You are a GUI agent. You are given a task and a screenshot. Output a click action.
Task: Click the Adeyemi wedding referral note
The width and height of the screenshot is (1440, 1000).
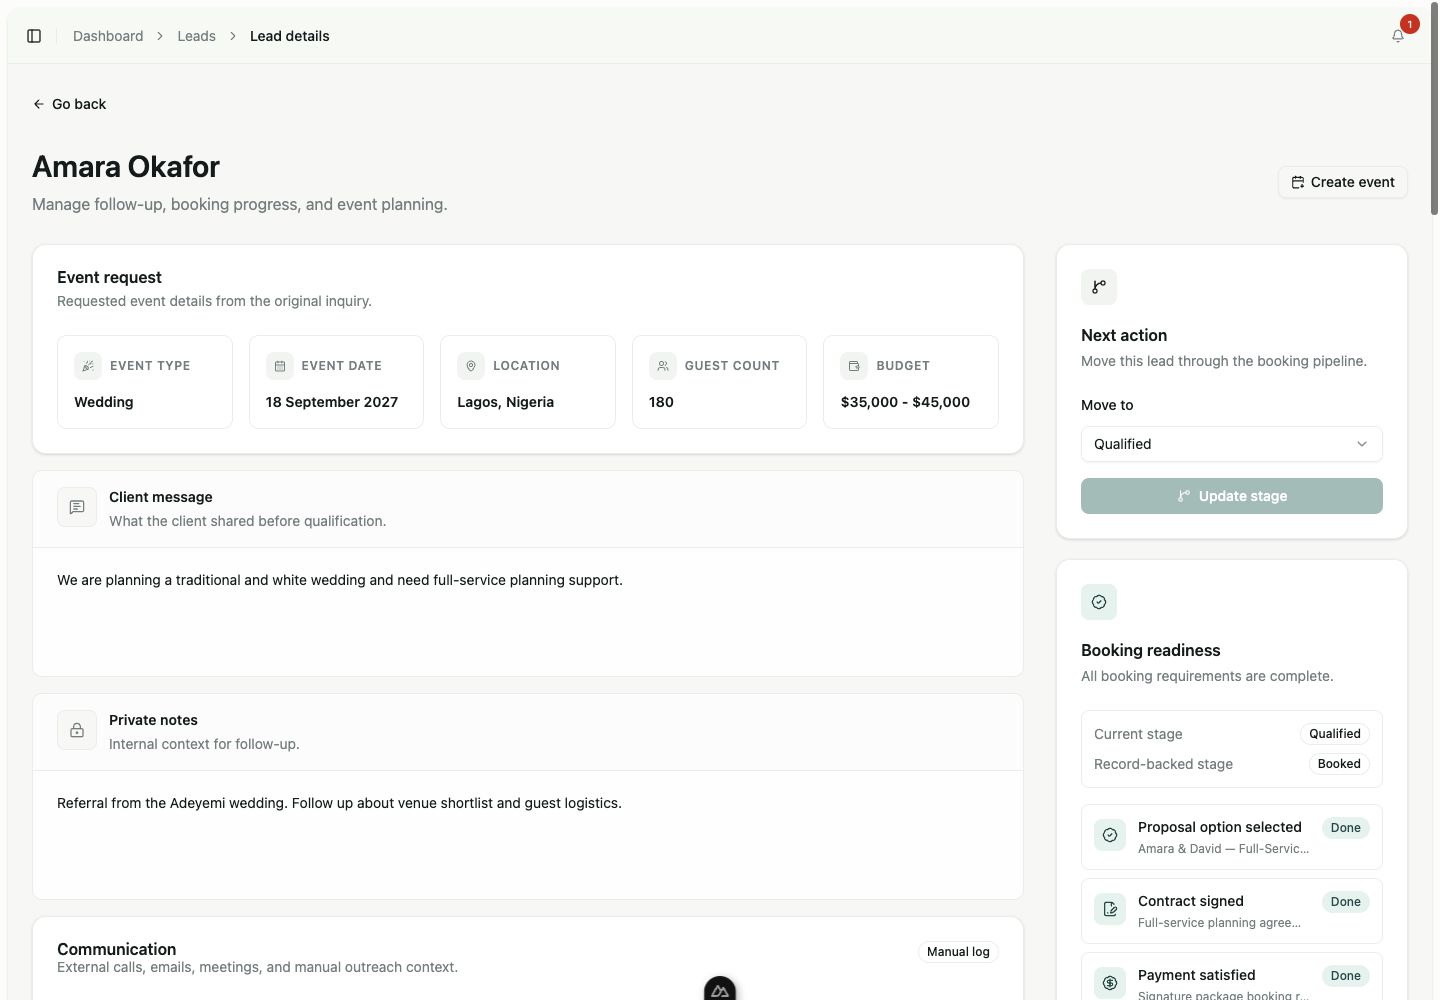340,803
